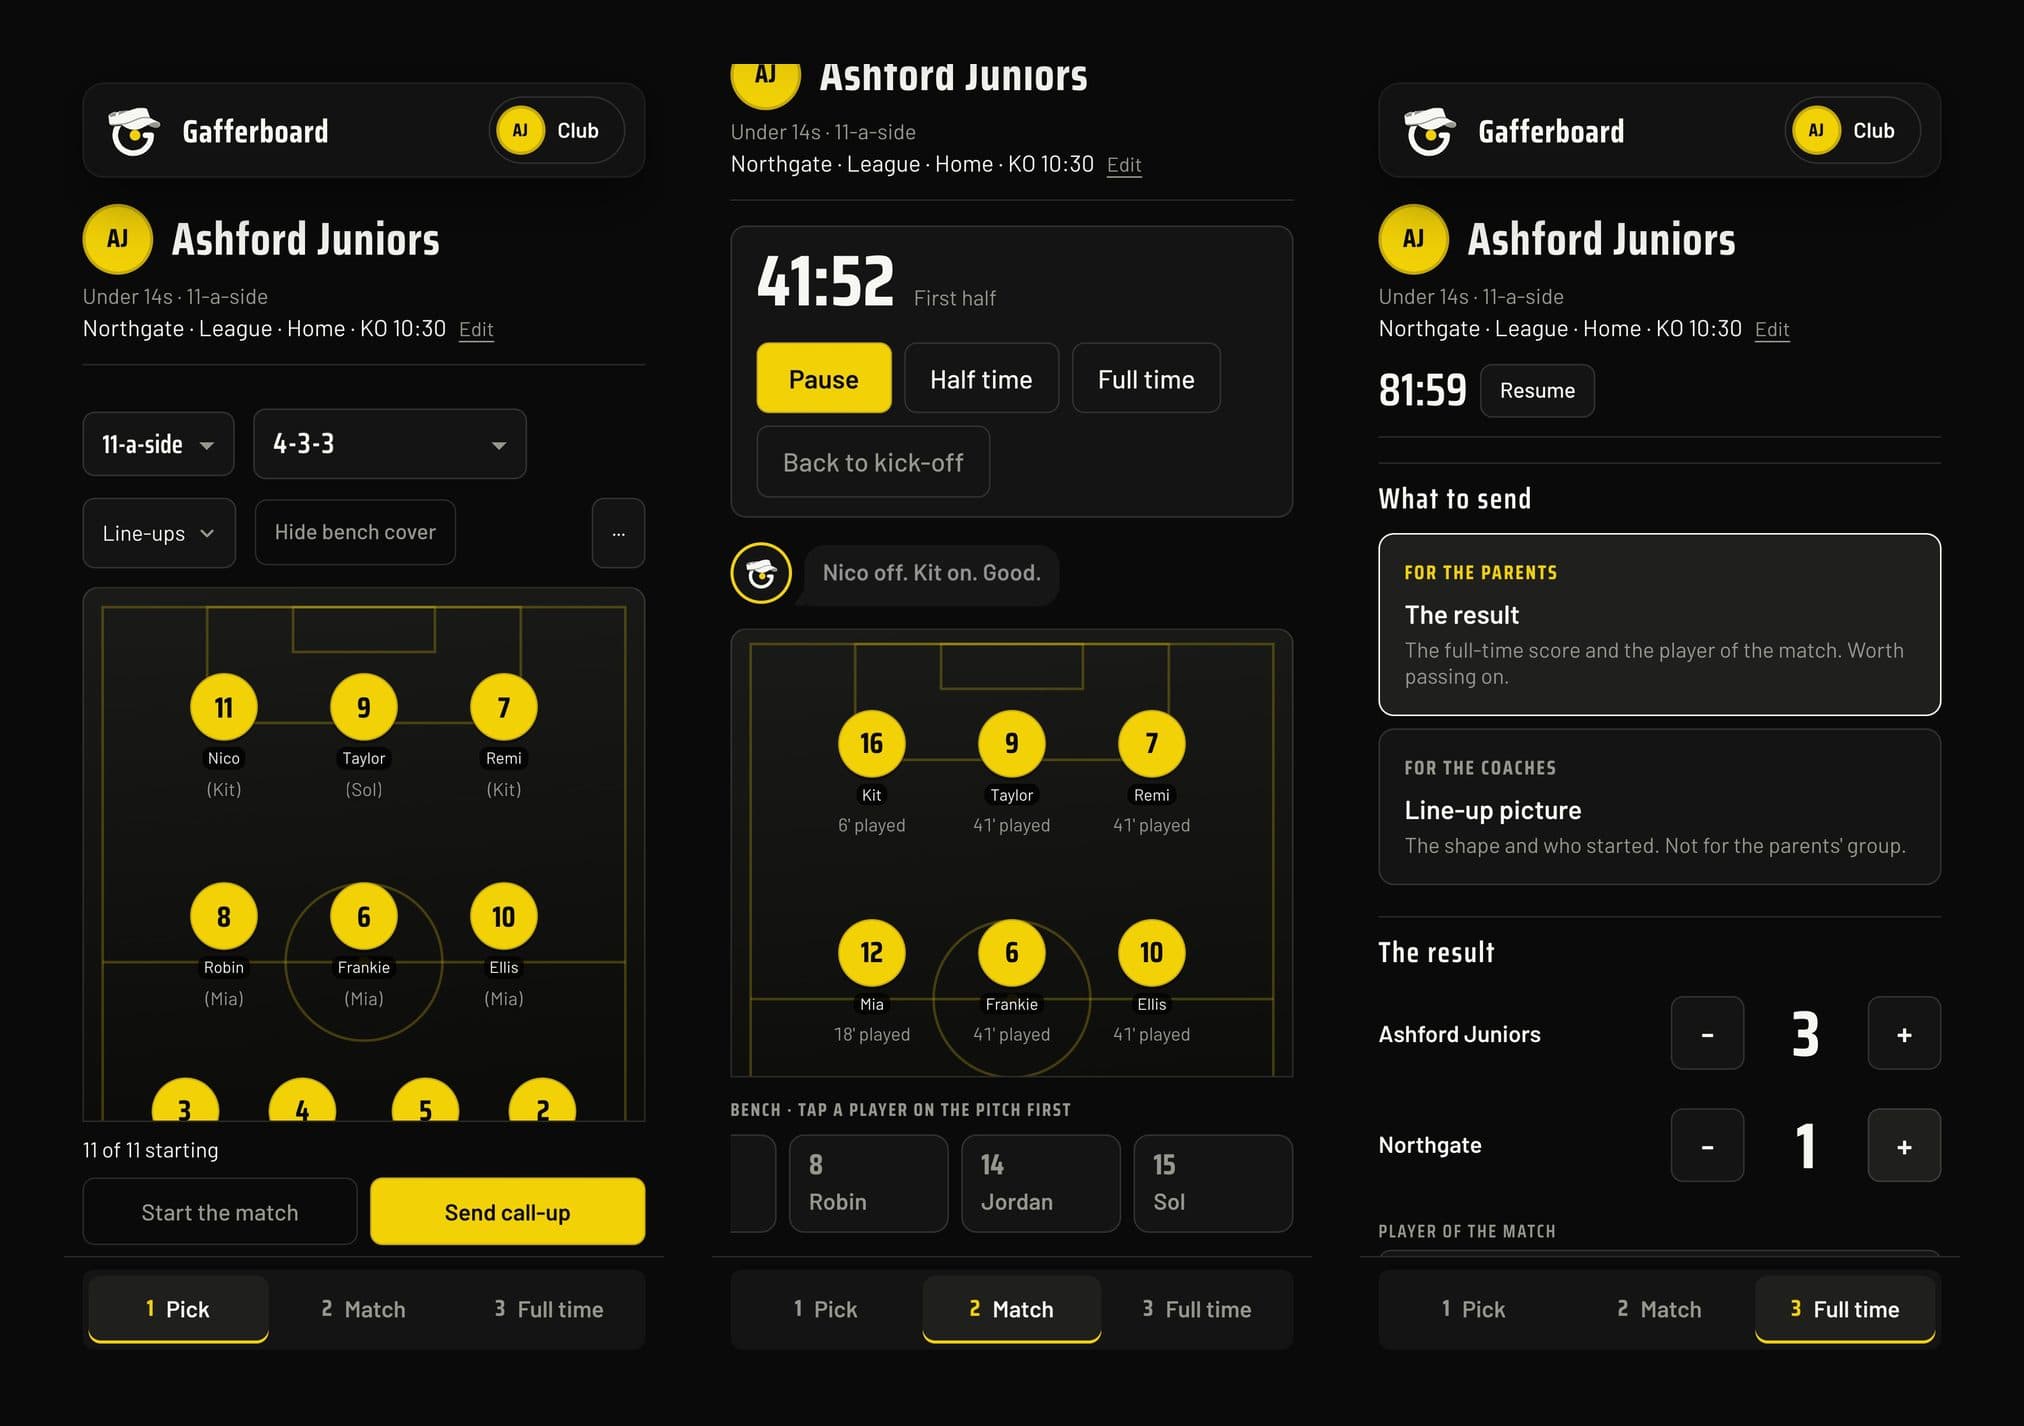Select the For the parents result card
The height and width of the screenshot is (1426, 2024).
pos(1660,624)
